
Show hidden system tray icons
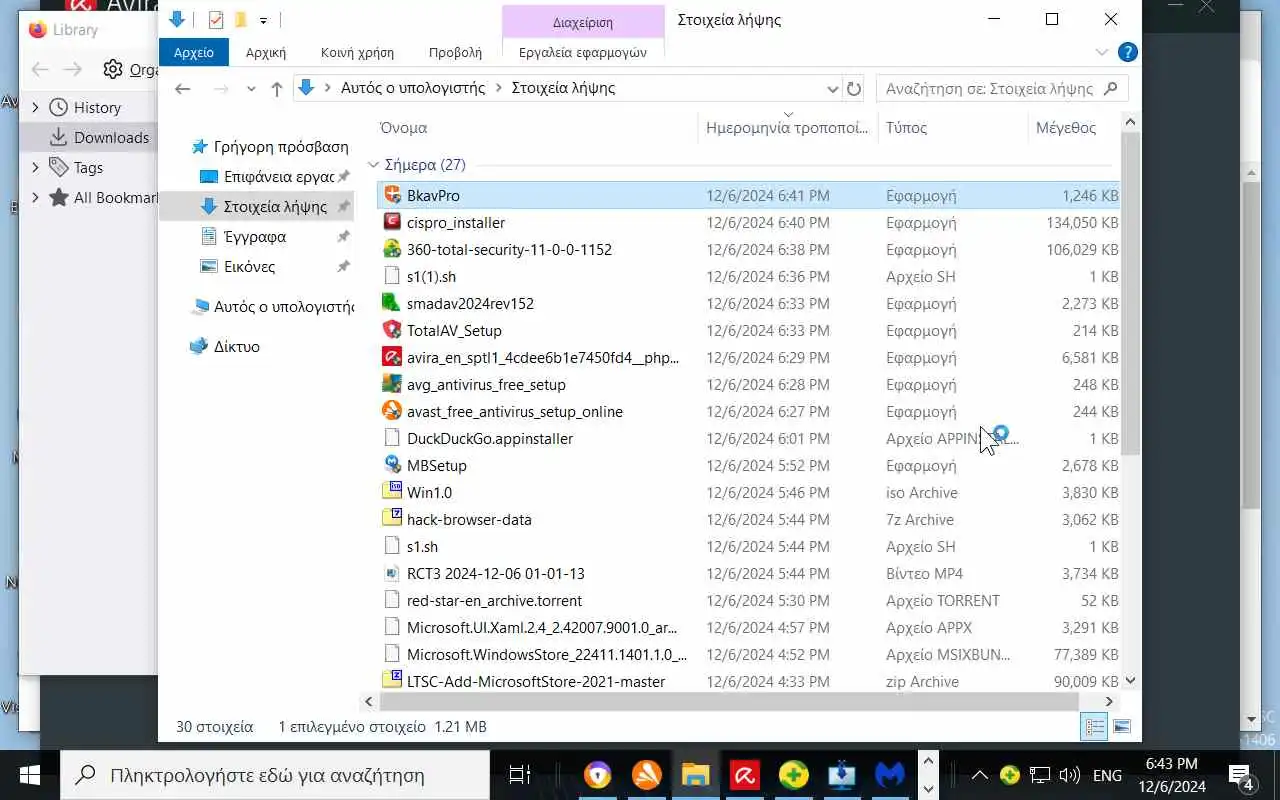[980, 775]
